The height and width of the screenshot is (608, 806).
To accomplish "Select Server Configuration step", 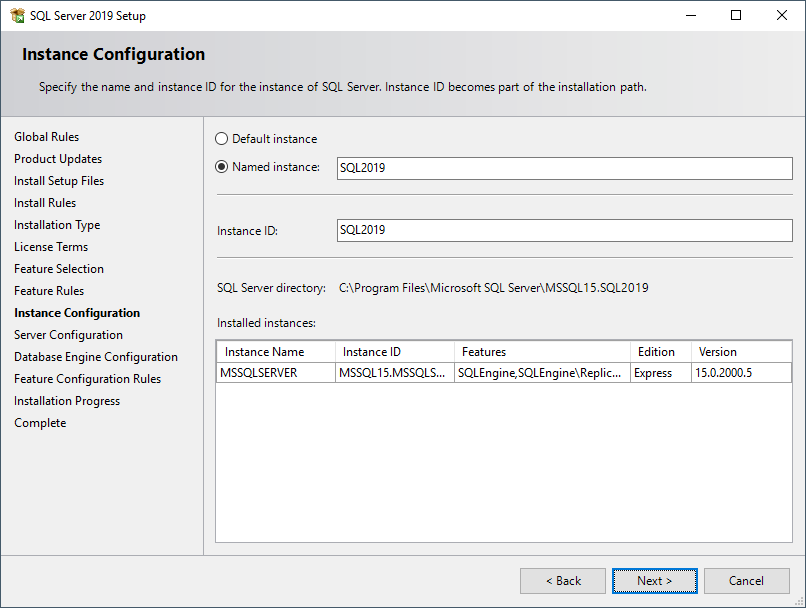I will coord(68,335).
